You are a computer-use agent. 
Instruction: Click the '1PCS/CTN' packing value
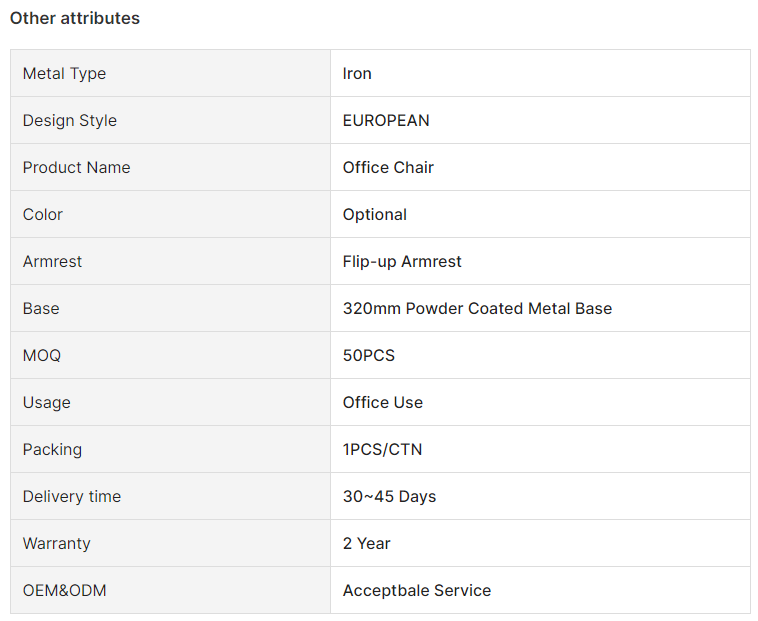(x=382, y=449)
